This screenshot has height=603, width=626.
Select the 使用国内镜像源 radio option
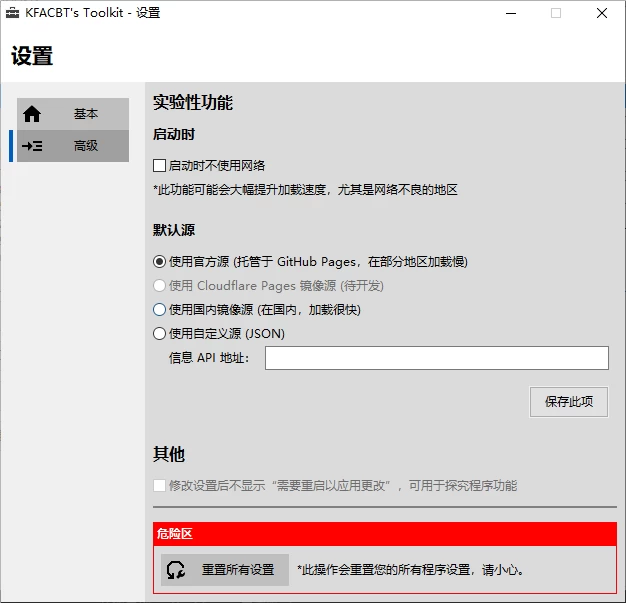160,310
